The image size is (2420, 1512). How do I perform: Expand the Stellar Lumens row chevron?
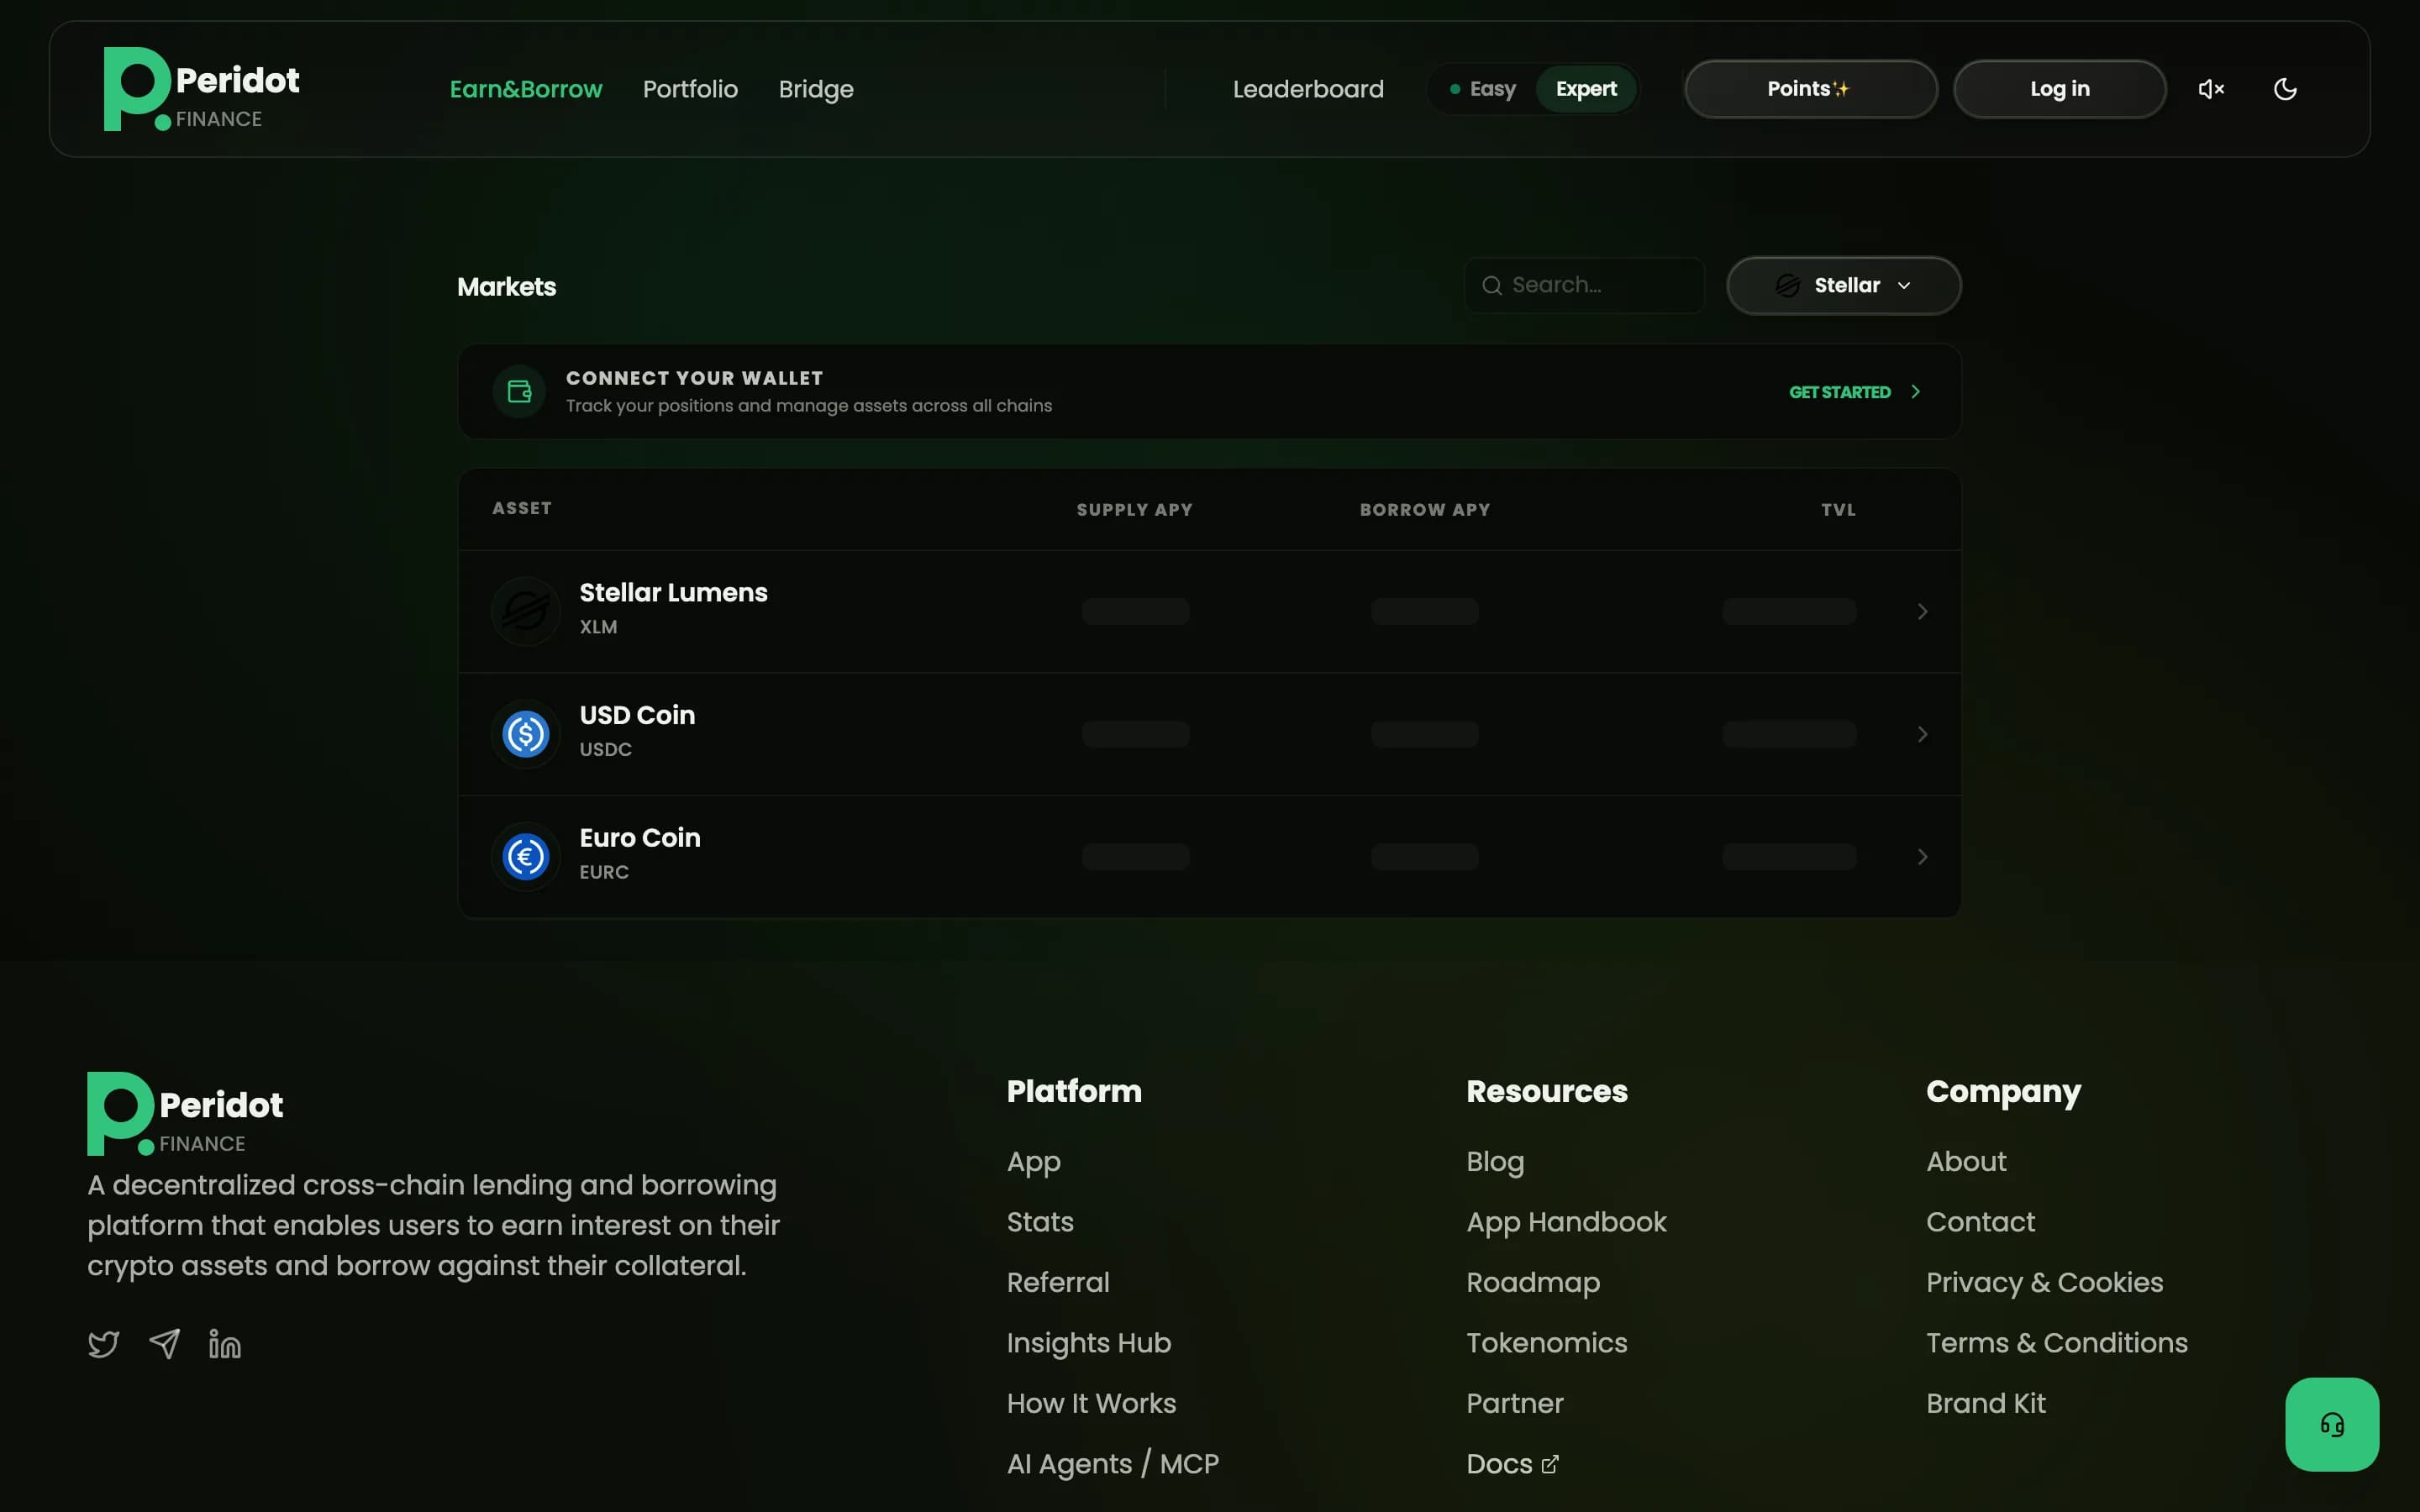[1921, 611]
